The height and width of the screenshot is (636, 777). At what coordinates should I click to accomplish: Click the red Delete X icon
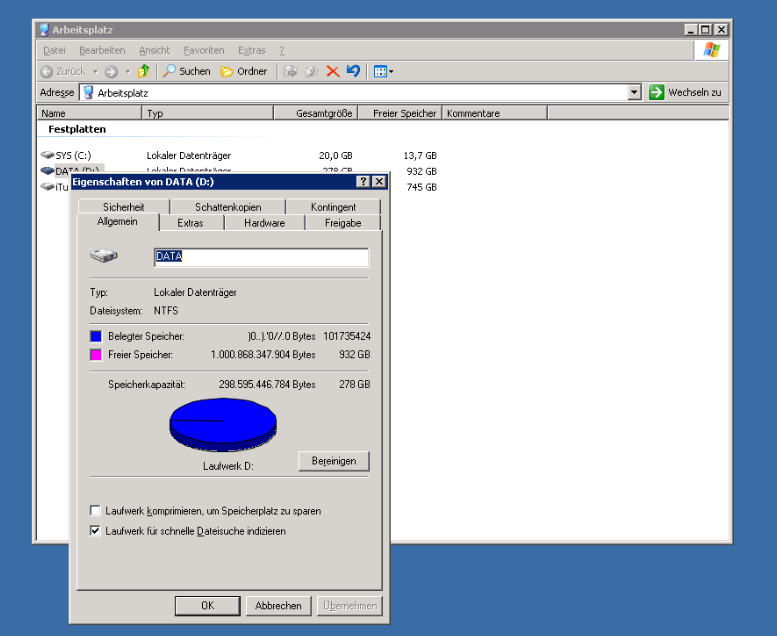click(333, 71)
